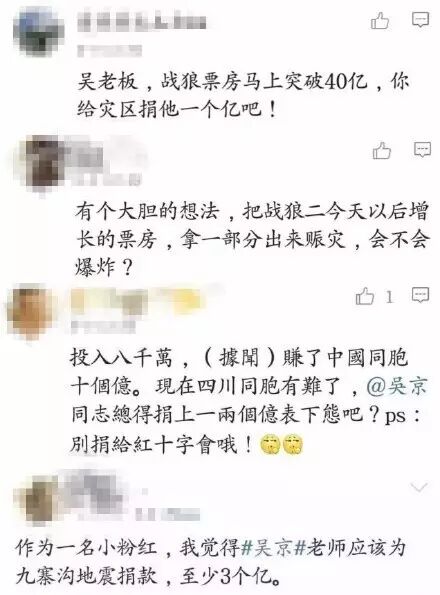Click the like count number 1

click(389, 297)
